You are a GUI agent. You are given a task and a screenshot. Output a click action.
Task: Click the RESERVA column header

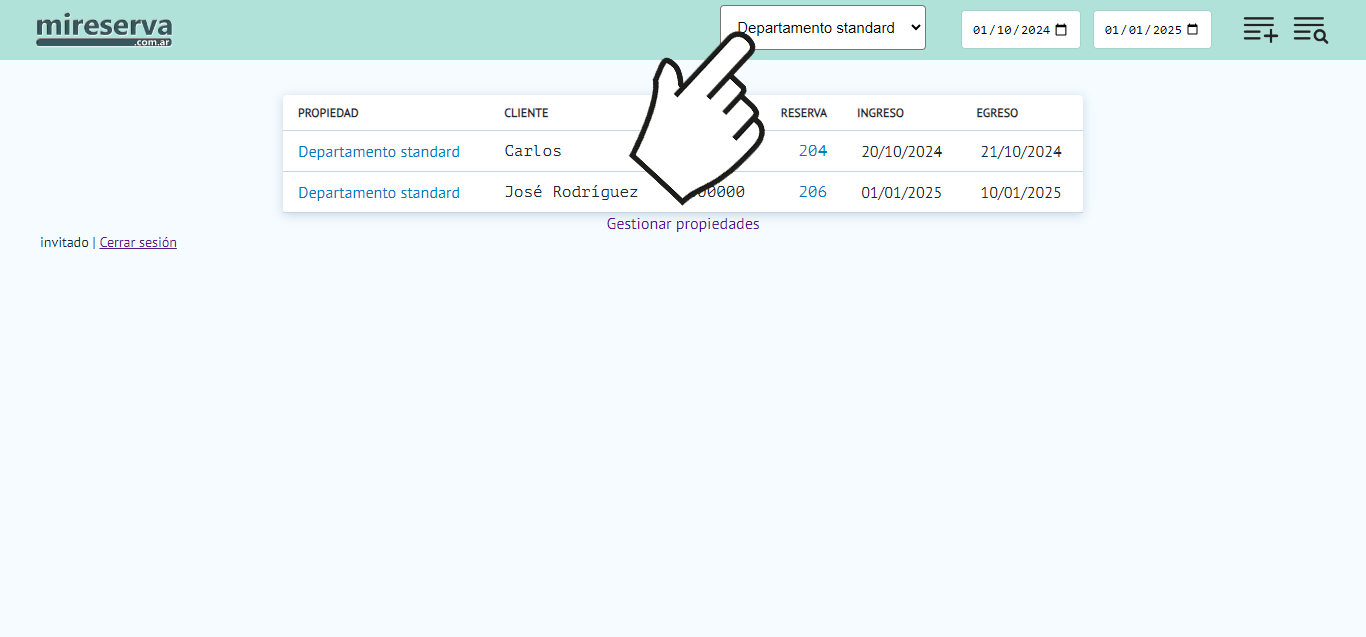tap(803, 113)
